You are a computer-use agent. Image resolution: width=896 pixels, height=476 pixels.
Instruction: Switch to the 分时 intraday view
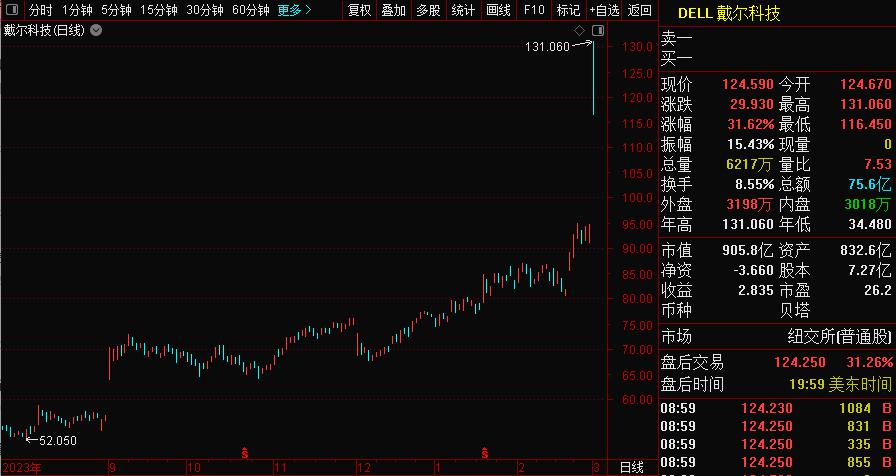pos(40,10)
